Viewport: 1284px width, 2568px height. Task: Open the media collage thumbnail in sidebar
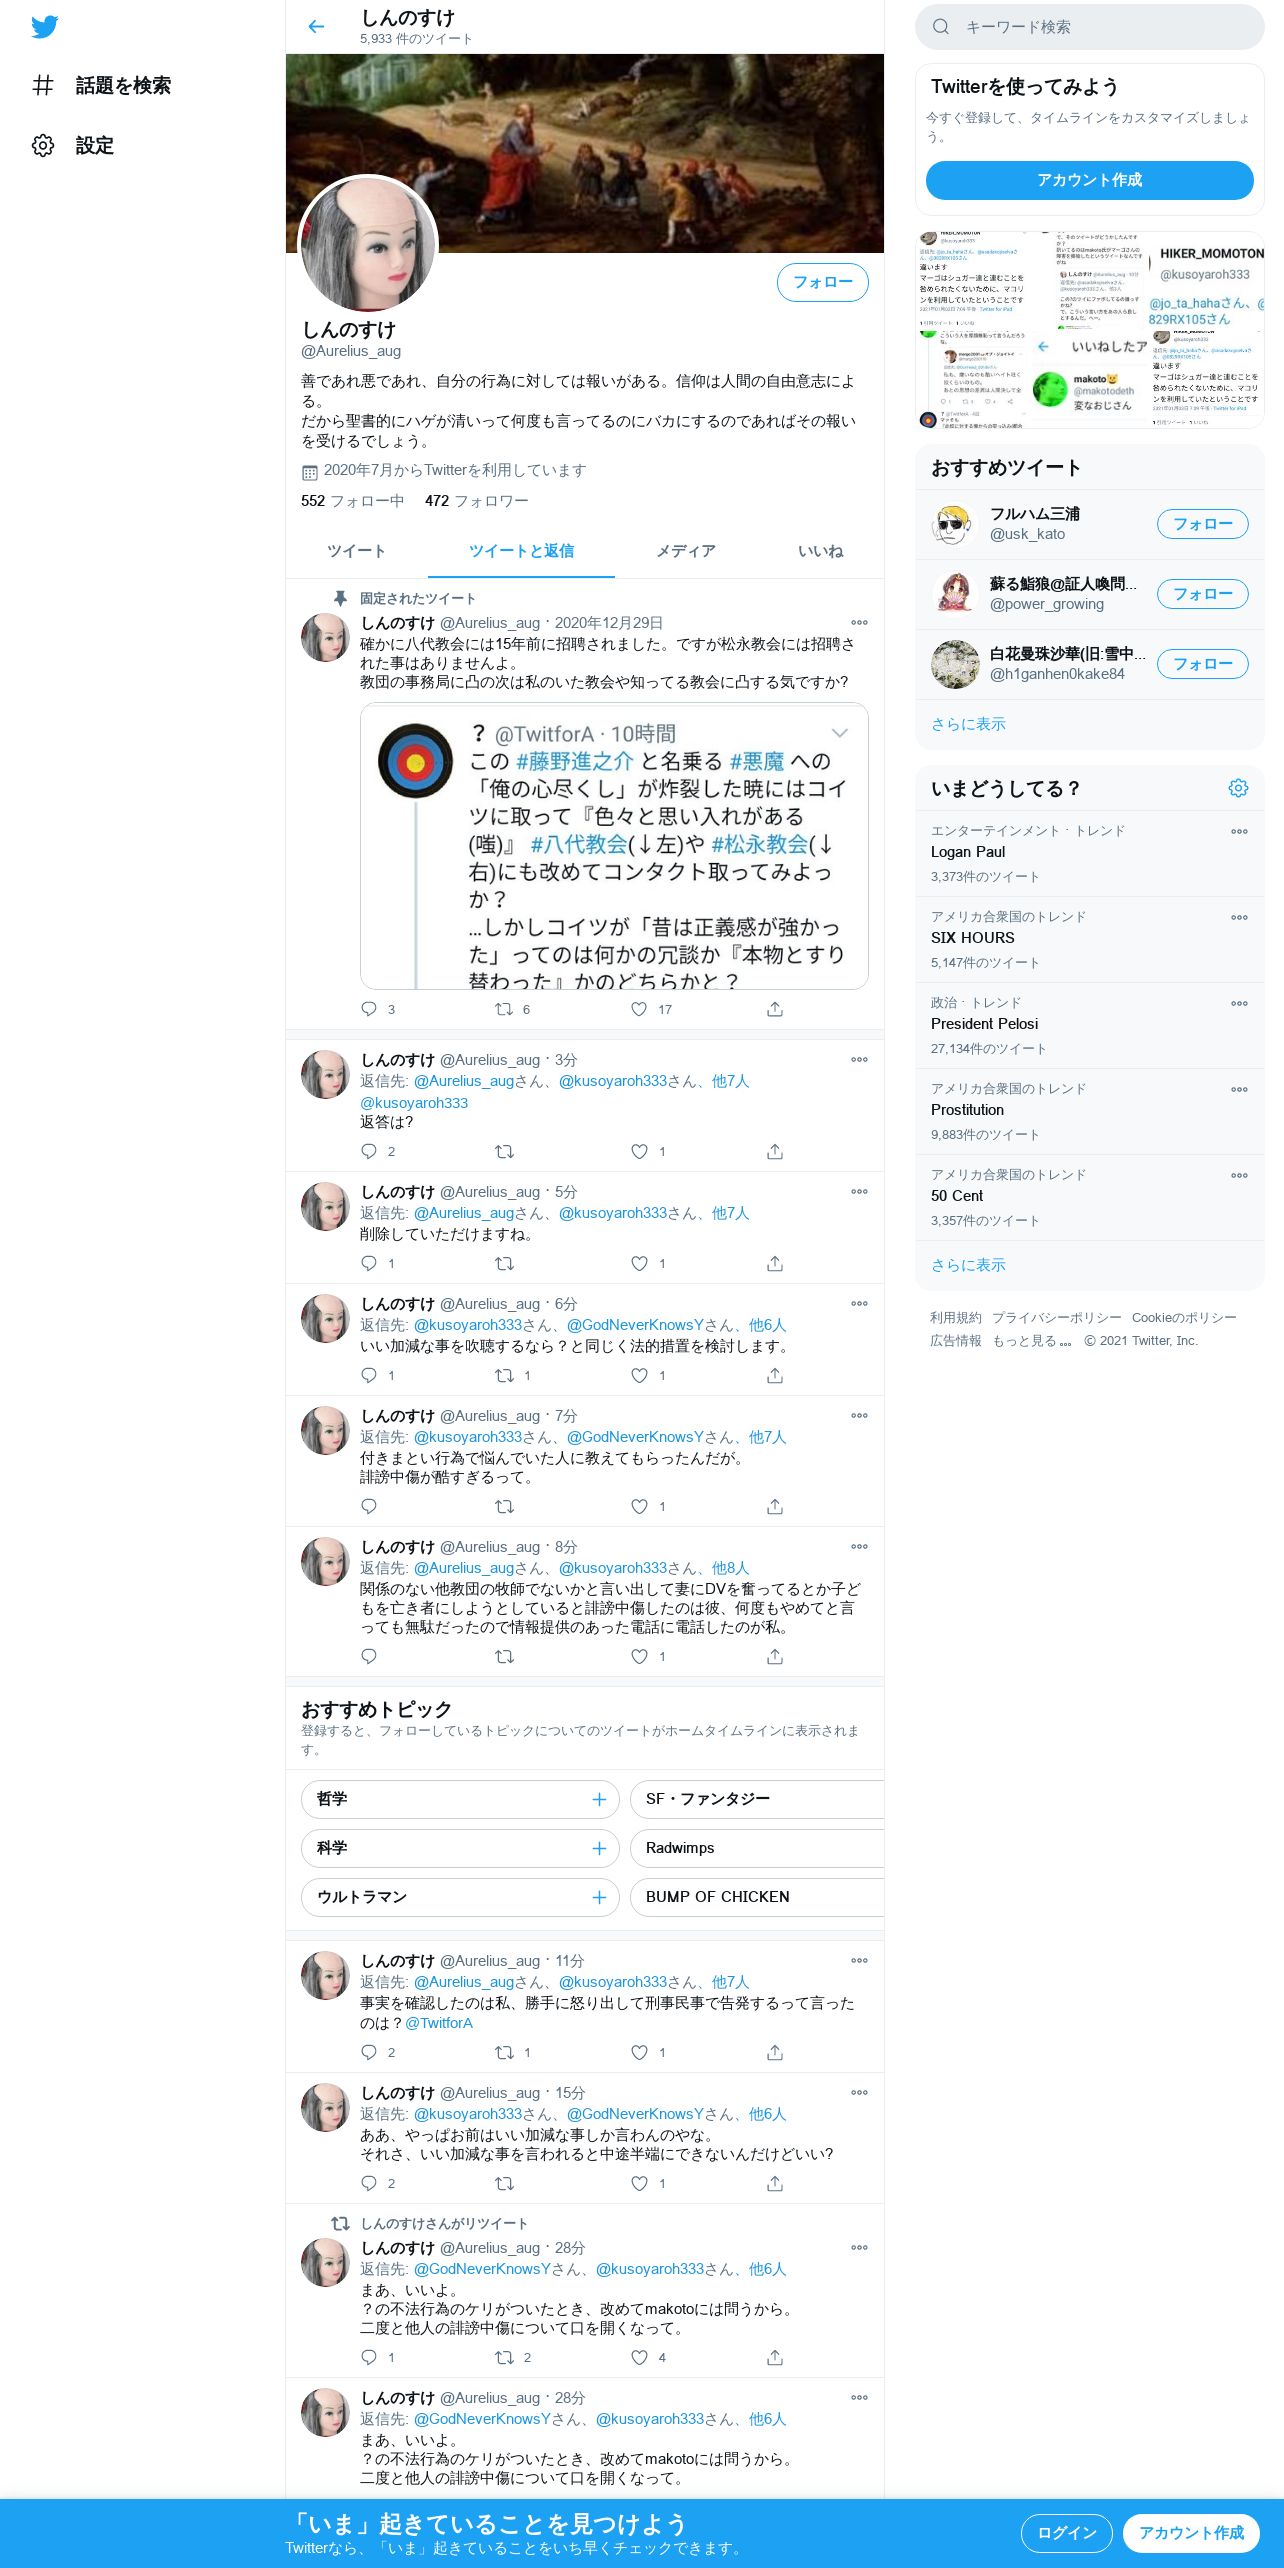coord(1090,330)
